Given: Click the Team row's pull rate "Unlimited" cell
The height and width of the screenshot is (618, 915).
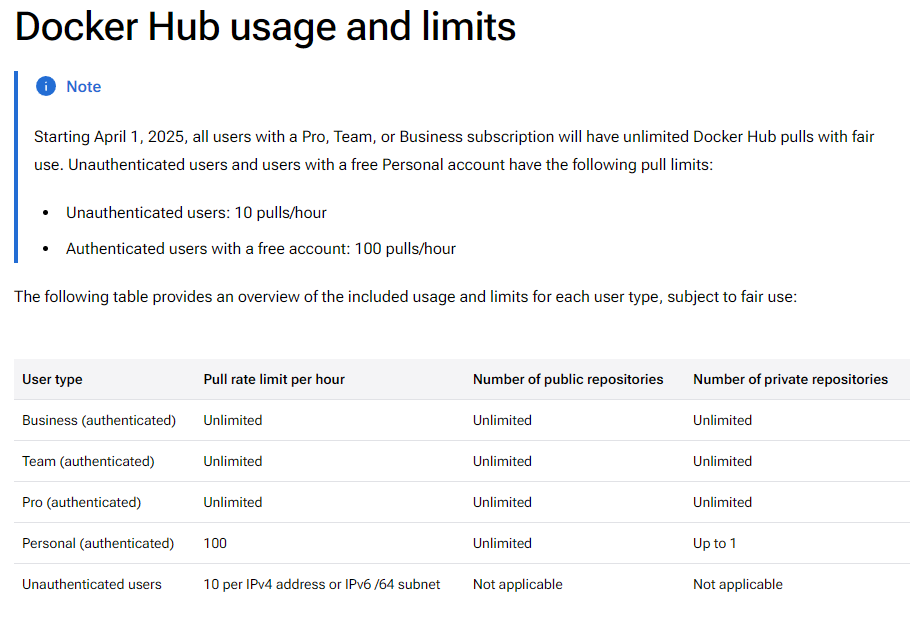Looking at the screenshot, I should point(232,461).
